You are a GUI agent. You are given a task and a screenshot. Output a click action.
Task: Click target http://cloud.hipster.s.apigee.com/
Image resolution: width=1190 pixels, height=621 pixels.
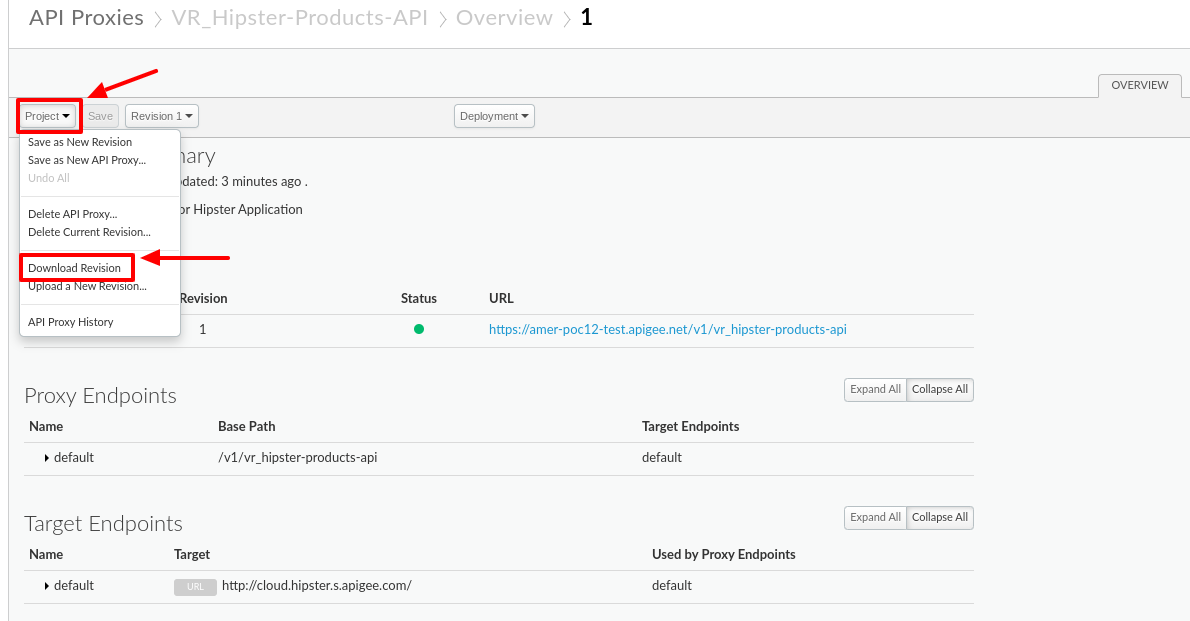tap(316, 586)
